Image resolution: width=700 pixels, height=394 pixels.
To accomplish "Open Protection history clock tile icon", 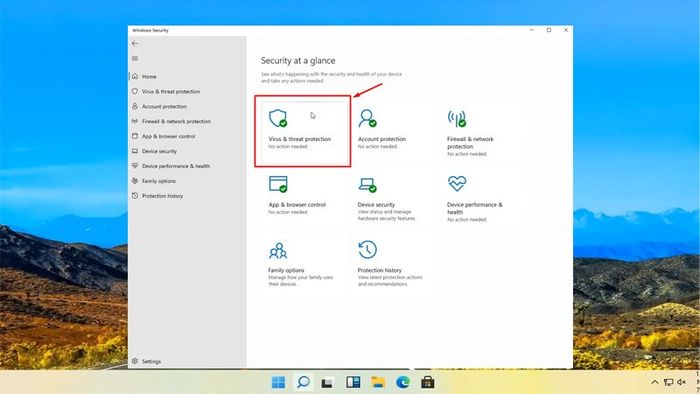I will [367, 249].
